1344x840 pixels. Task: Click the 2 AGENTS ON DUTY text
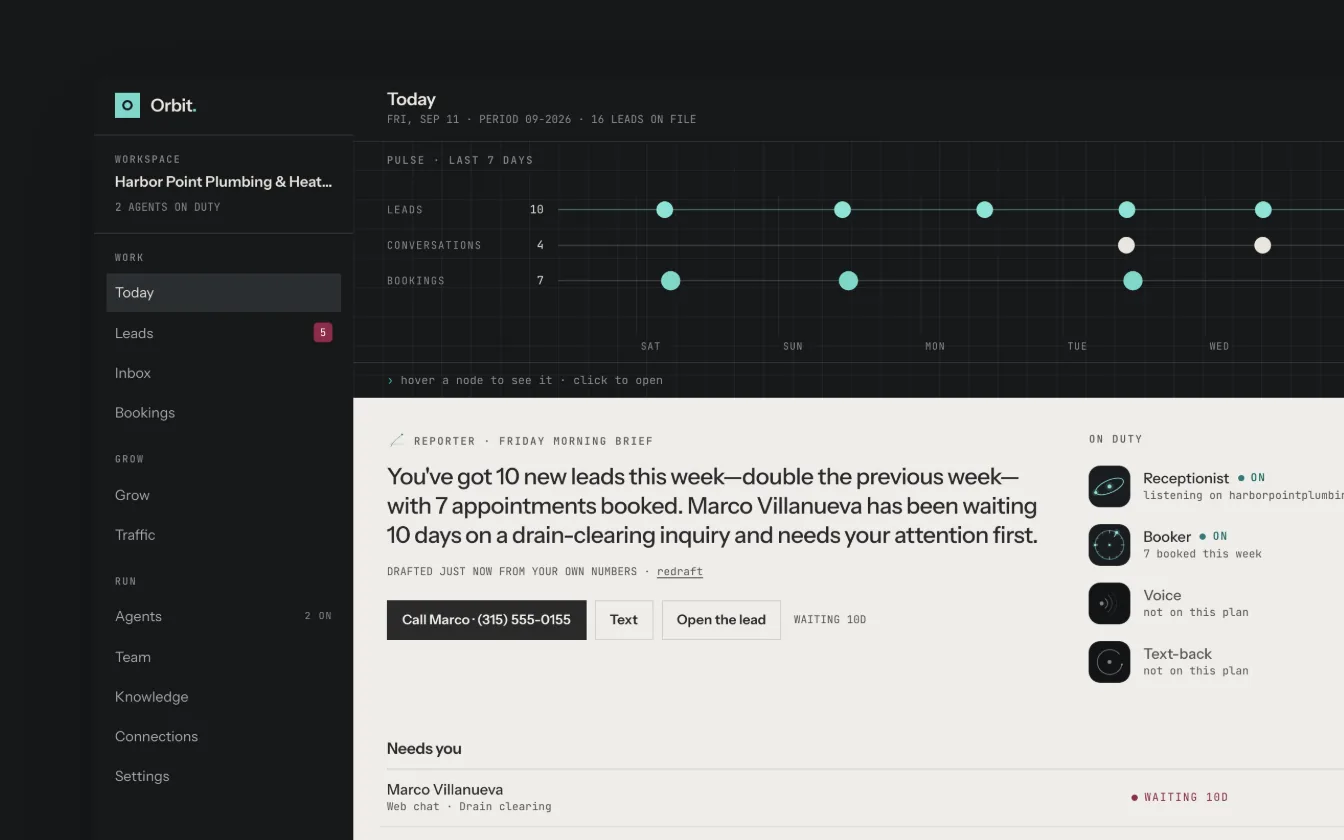click(x=168, y=207)
